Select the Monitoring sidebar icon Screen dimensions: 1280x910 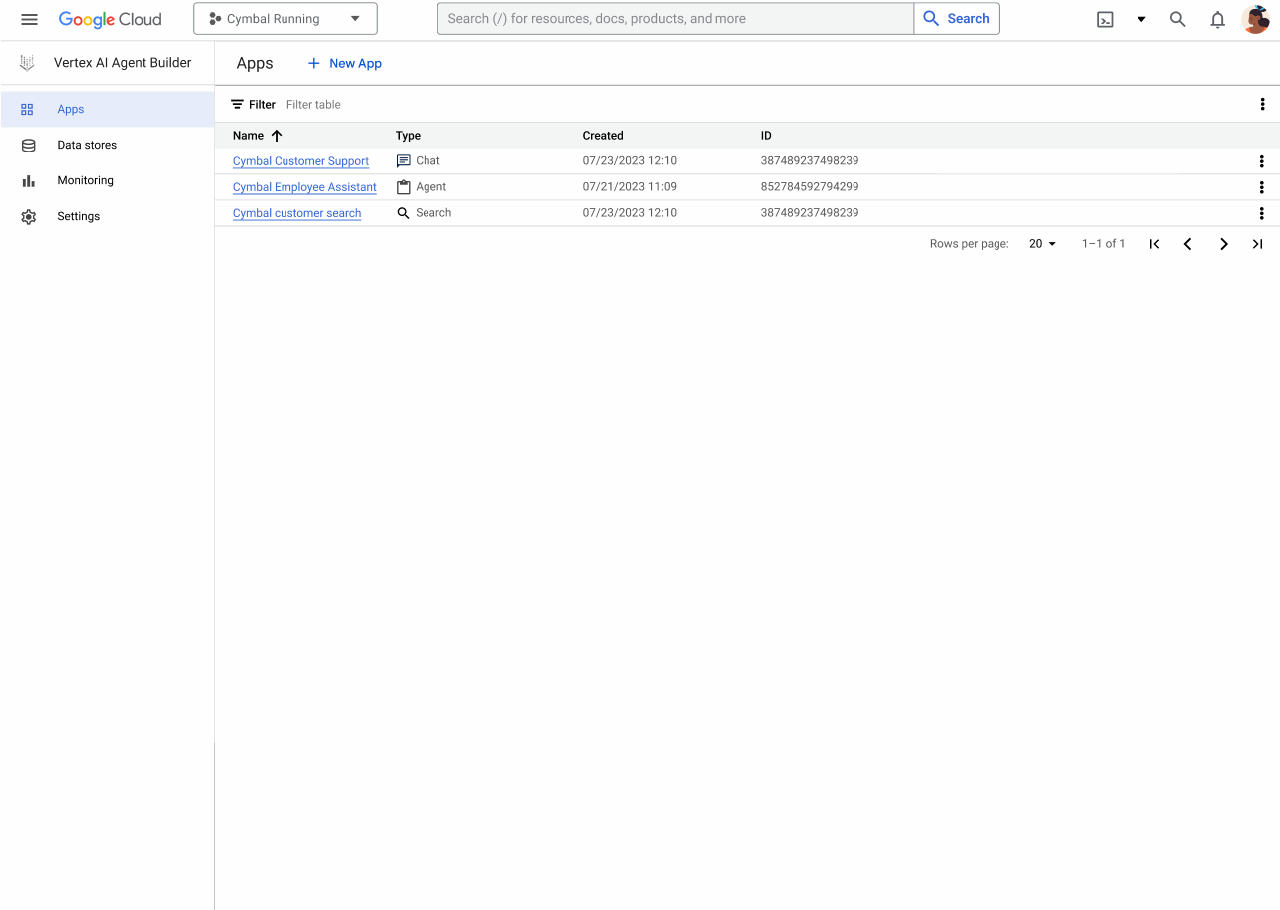pyautogui.click(x=29, y=180)
